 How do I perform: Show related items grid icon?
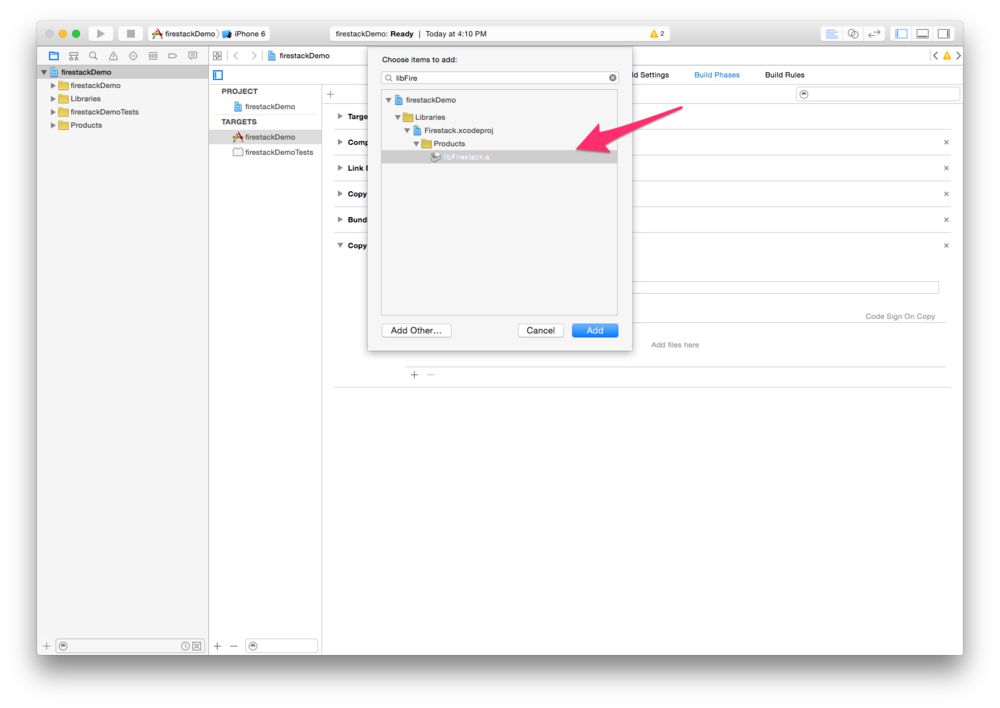[x=217, y=55]
